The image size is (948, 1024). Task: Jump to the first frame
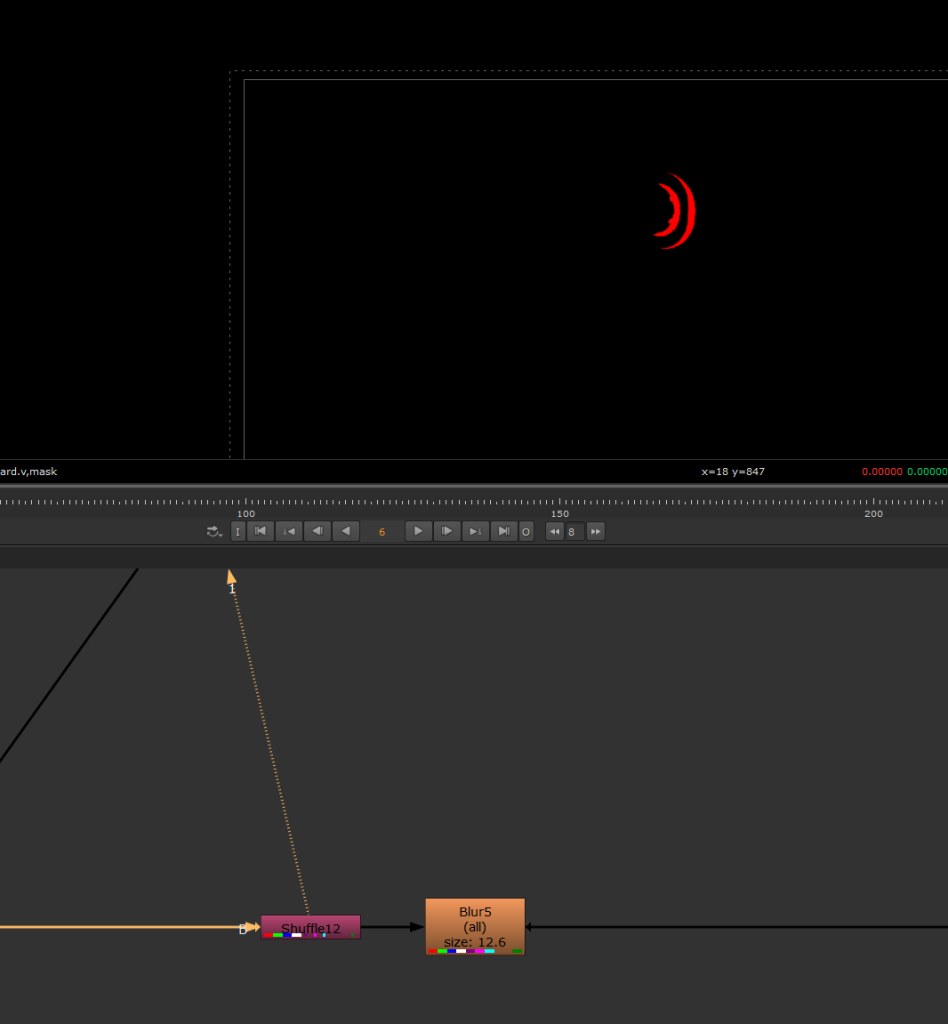[x=260, y=532]
